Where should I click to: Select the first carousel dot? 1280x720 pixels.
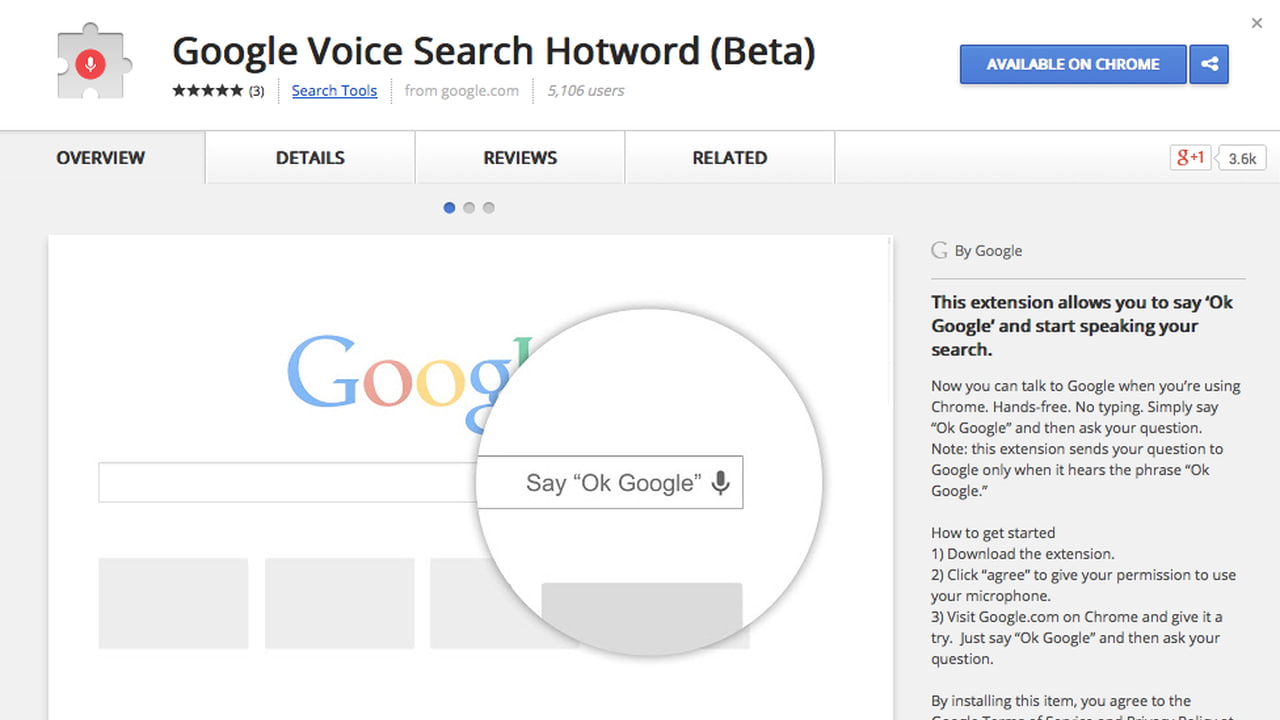click(x=449, y=208)
